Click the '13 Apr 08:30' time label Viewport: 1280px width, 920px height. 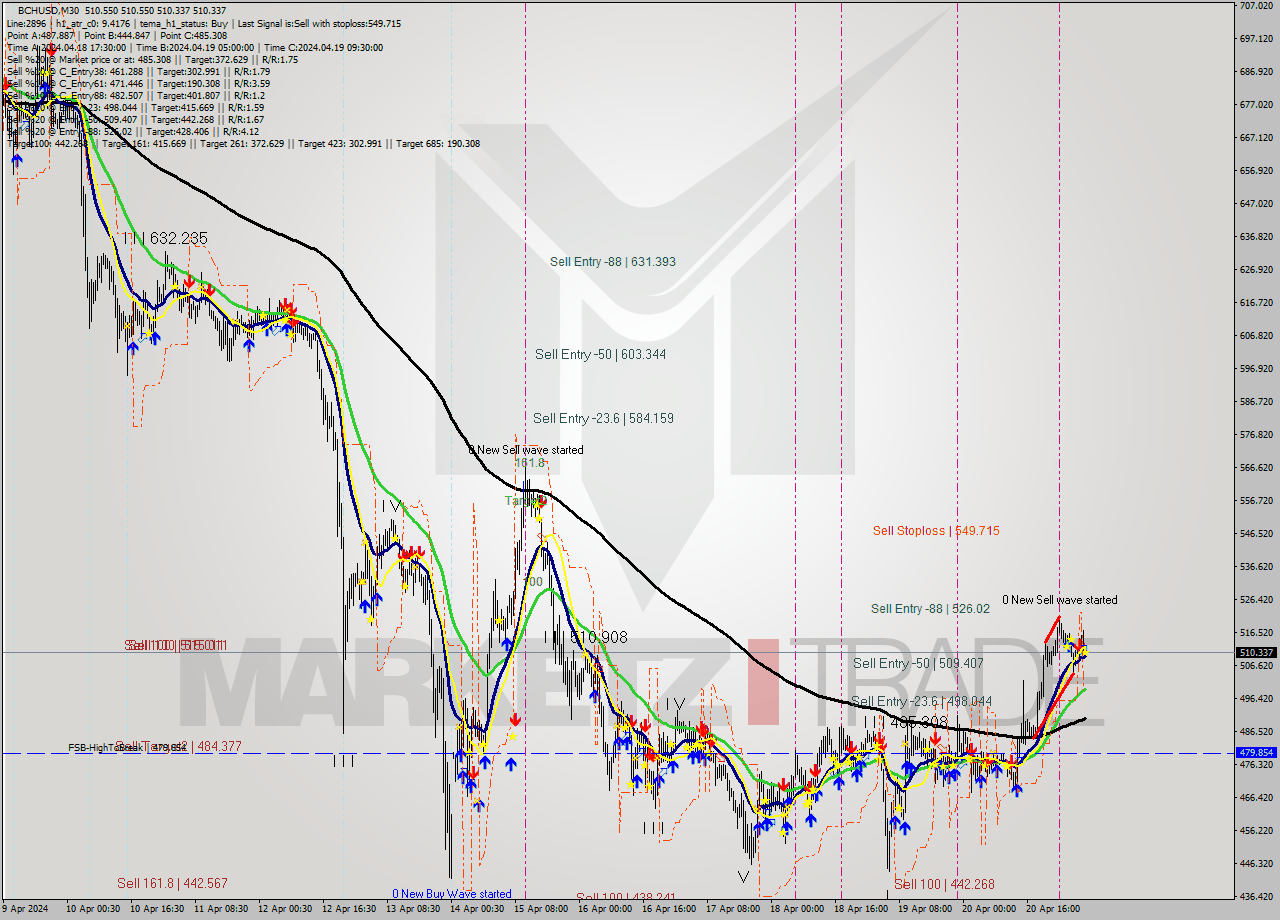[x=413, y=909]
